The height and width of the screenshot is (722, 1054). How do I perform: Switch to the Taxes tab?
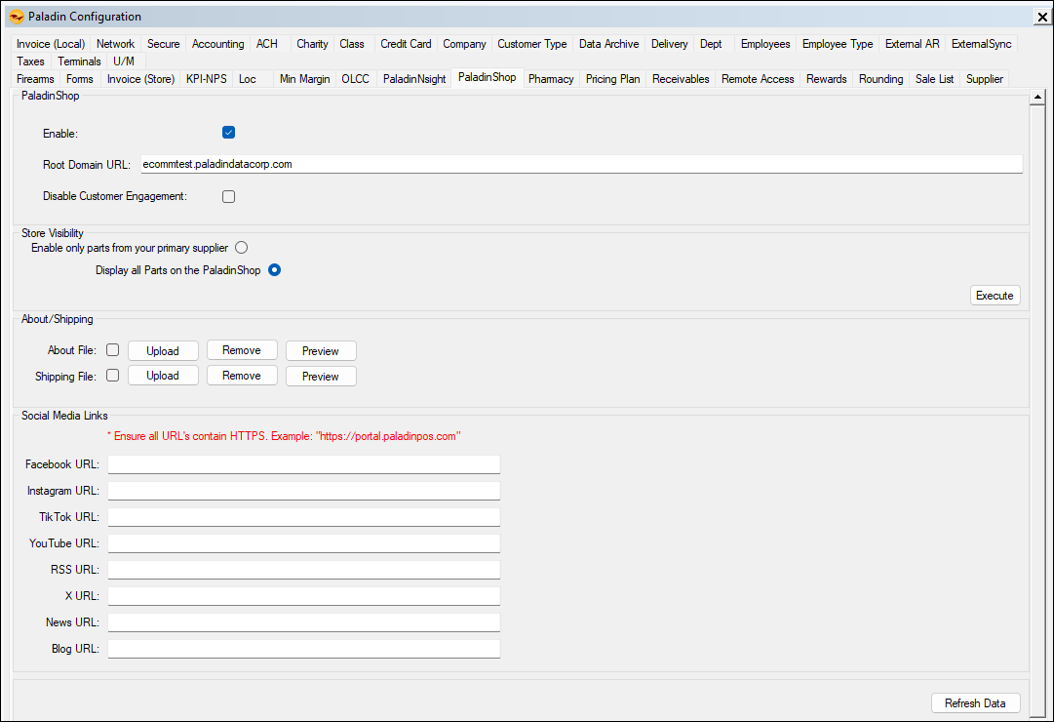[x=31, y=61]
